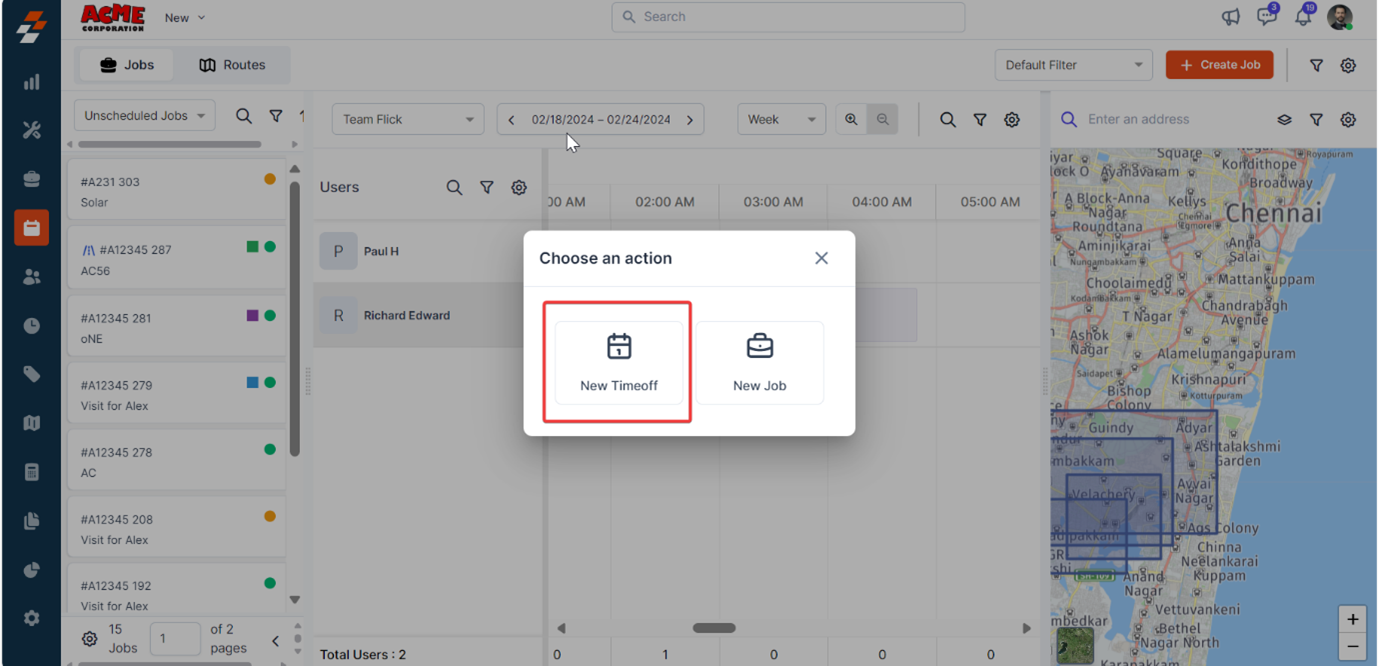
Task: Open the scheduler calendar sidebar icon
Action: (31, 228)
